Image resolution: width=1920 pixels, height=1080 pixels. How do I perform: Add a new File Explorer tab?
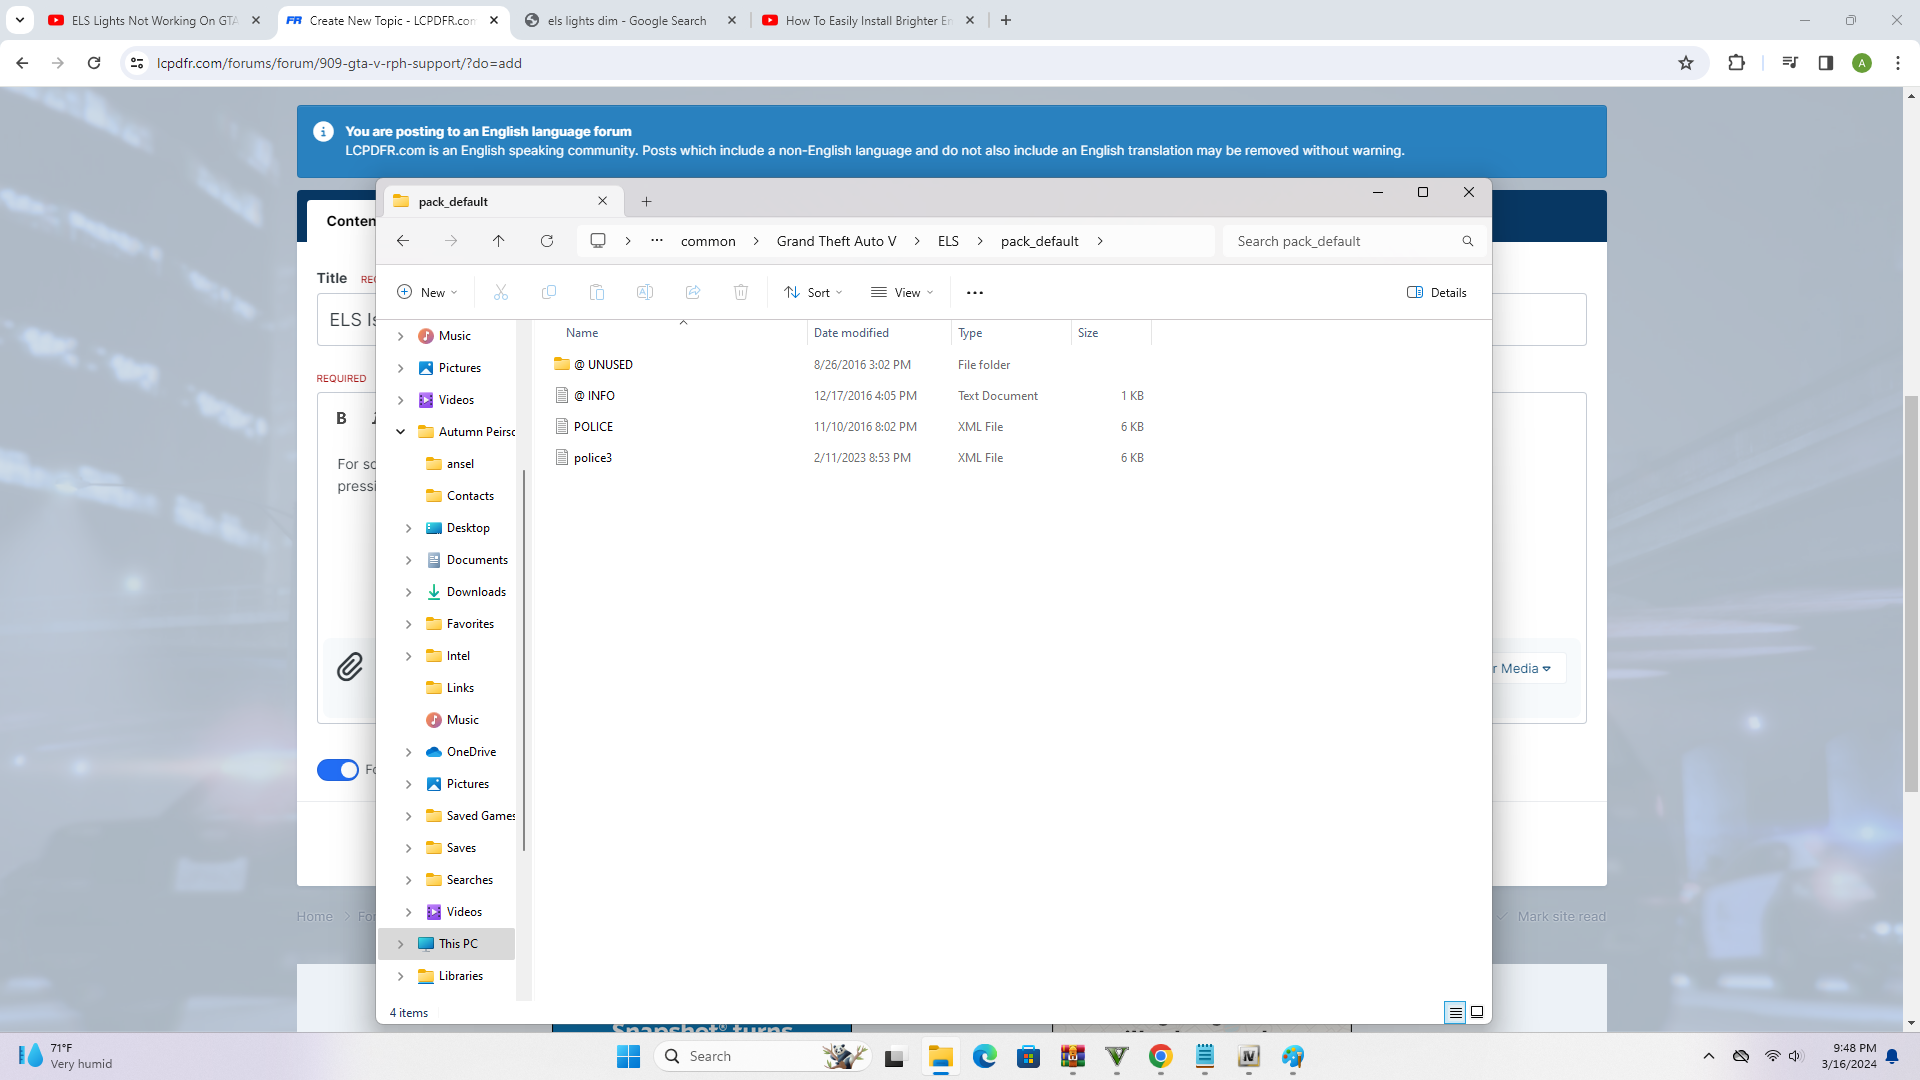(646, 201)
